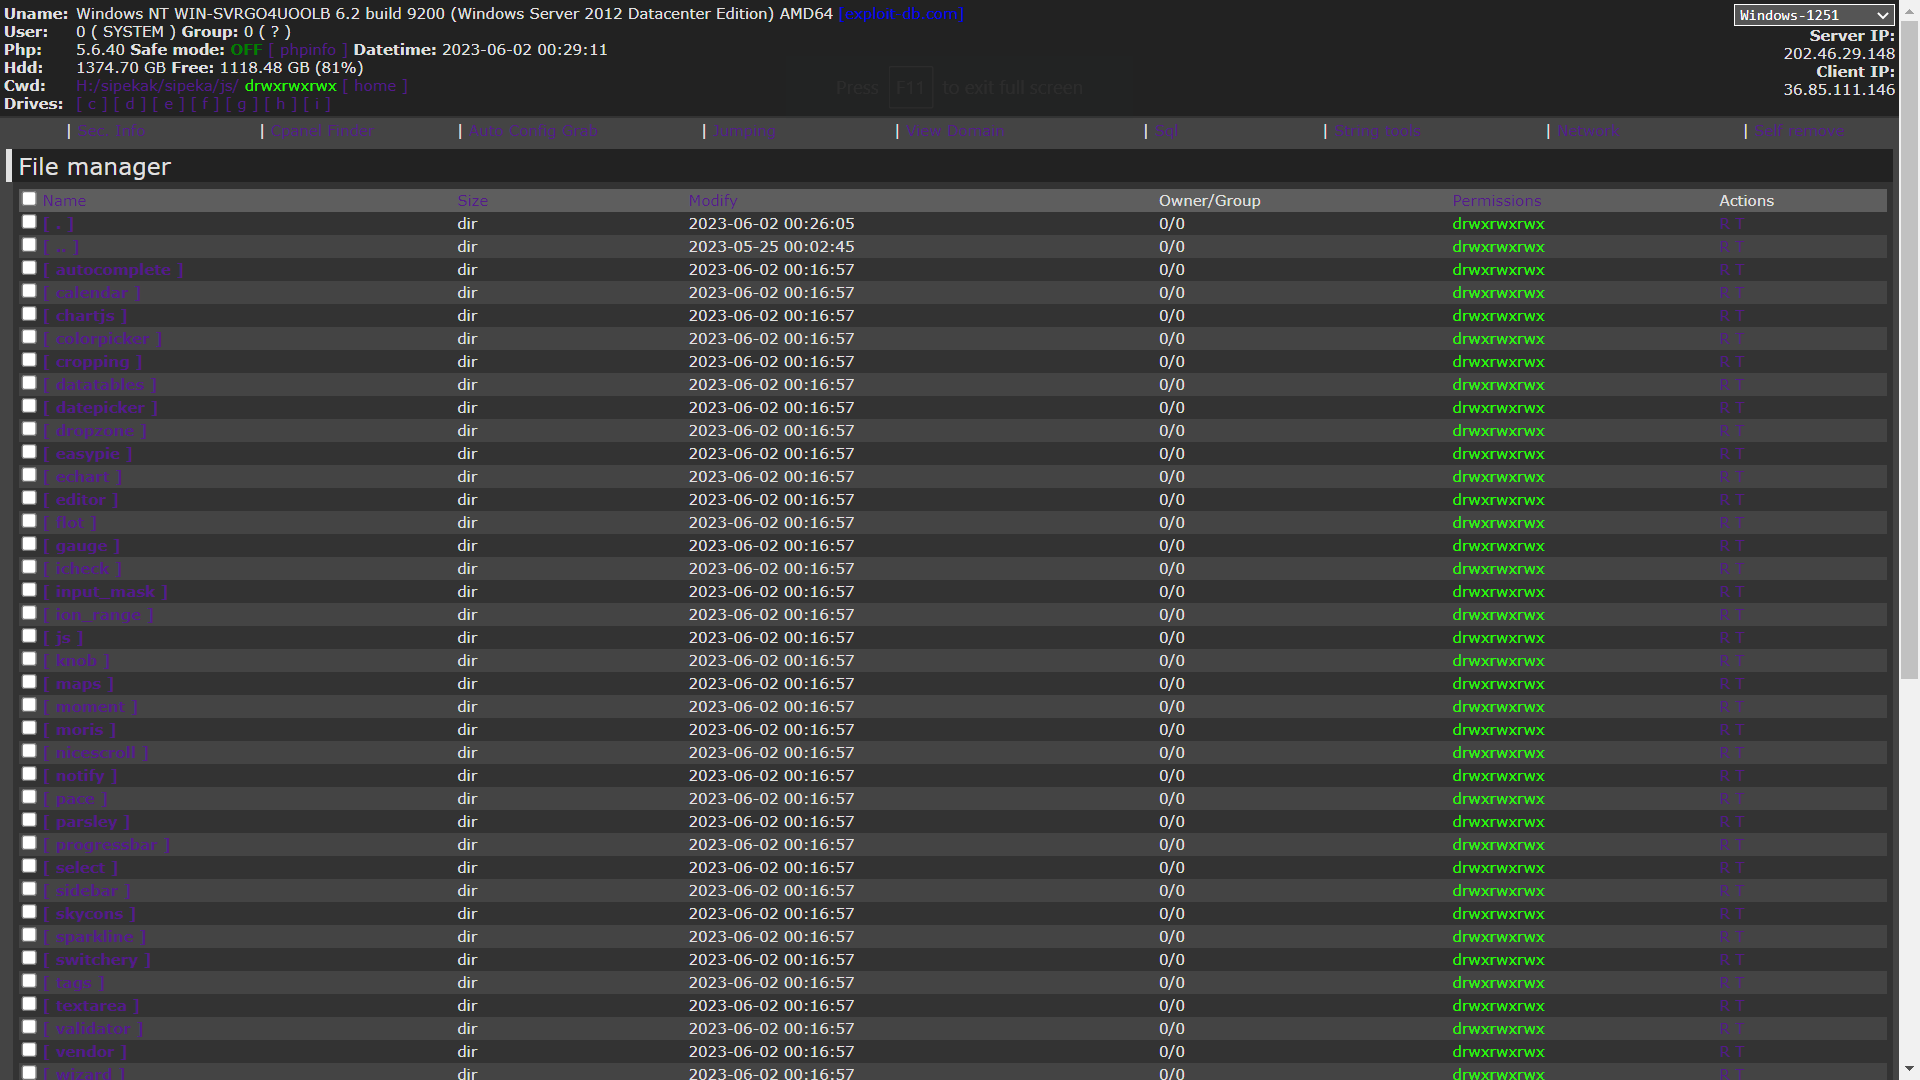Click the scrollbar up arrow
This screenshot has width=1920, height=1080.
pos(1909,9)
